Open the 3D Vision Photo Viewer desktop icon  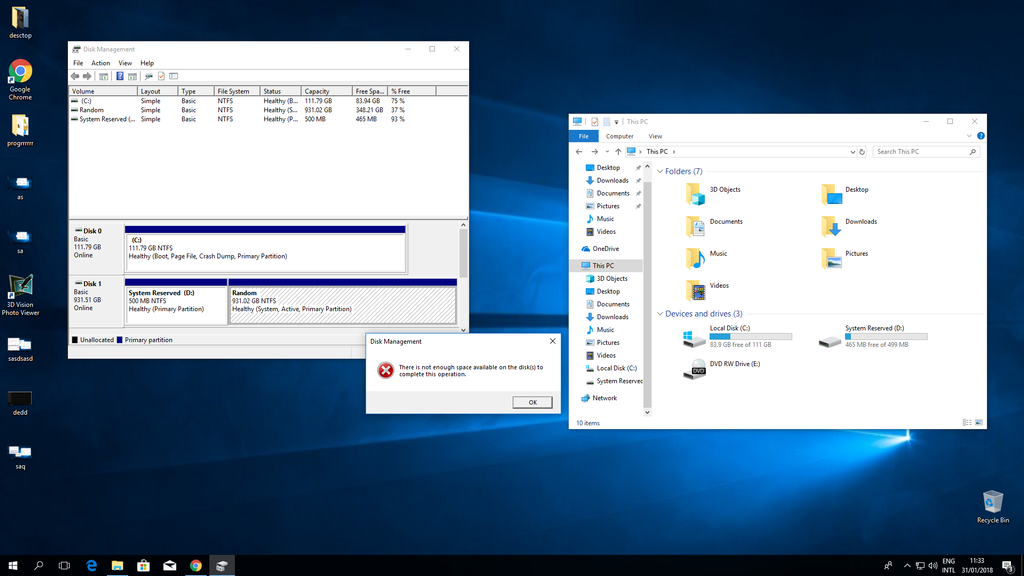point(20,295)
